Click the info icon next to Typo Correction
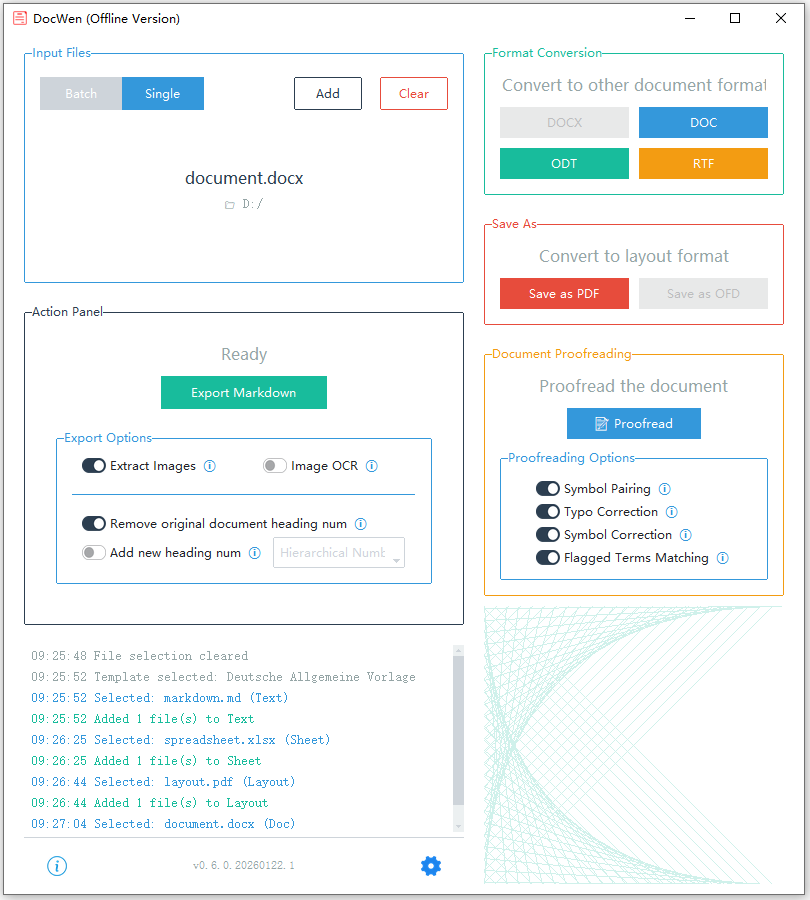The image size is (810, 900). click(672, 512)
